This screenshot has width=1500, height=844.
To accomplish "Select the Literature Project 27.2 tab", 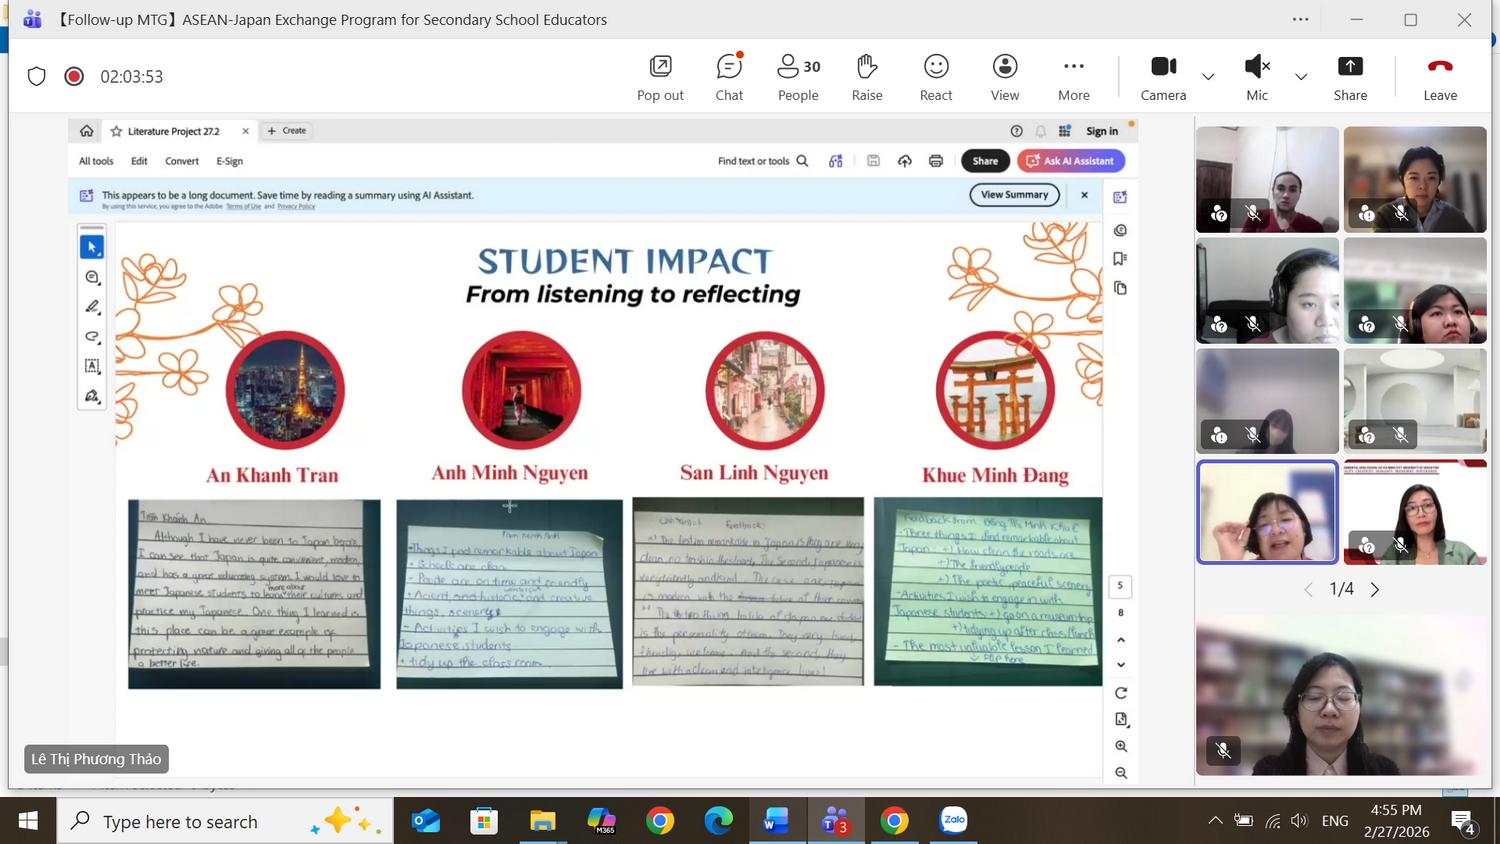I will click(173, 131).
